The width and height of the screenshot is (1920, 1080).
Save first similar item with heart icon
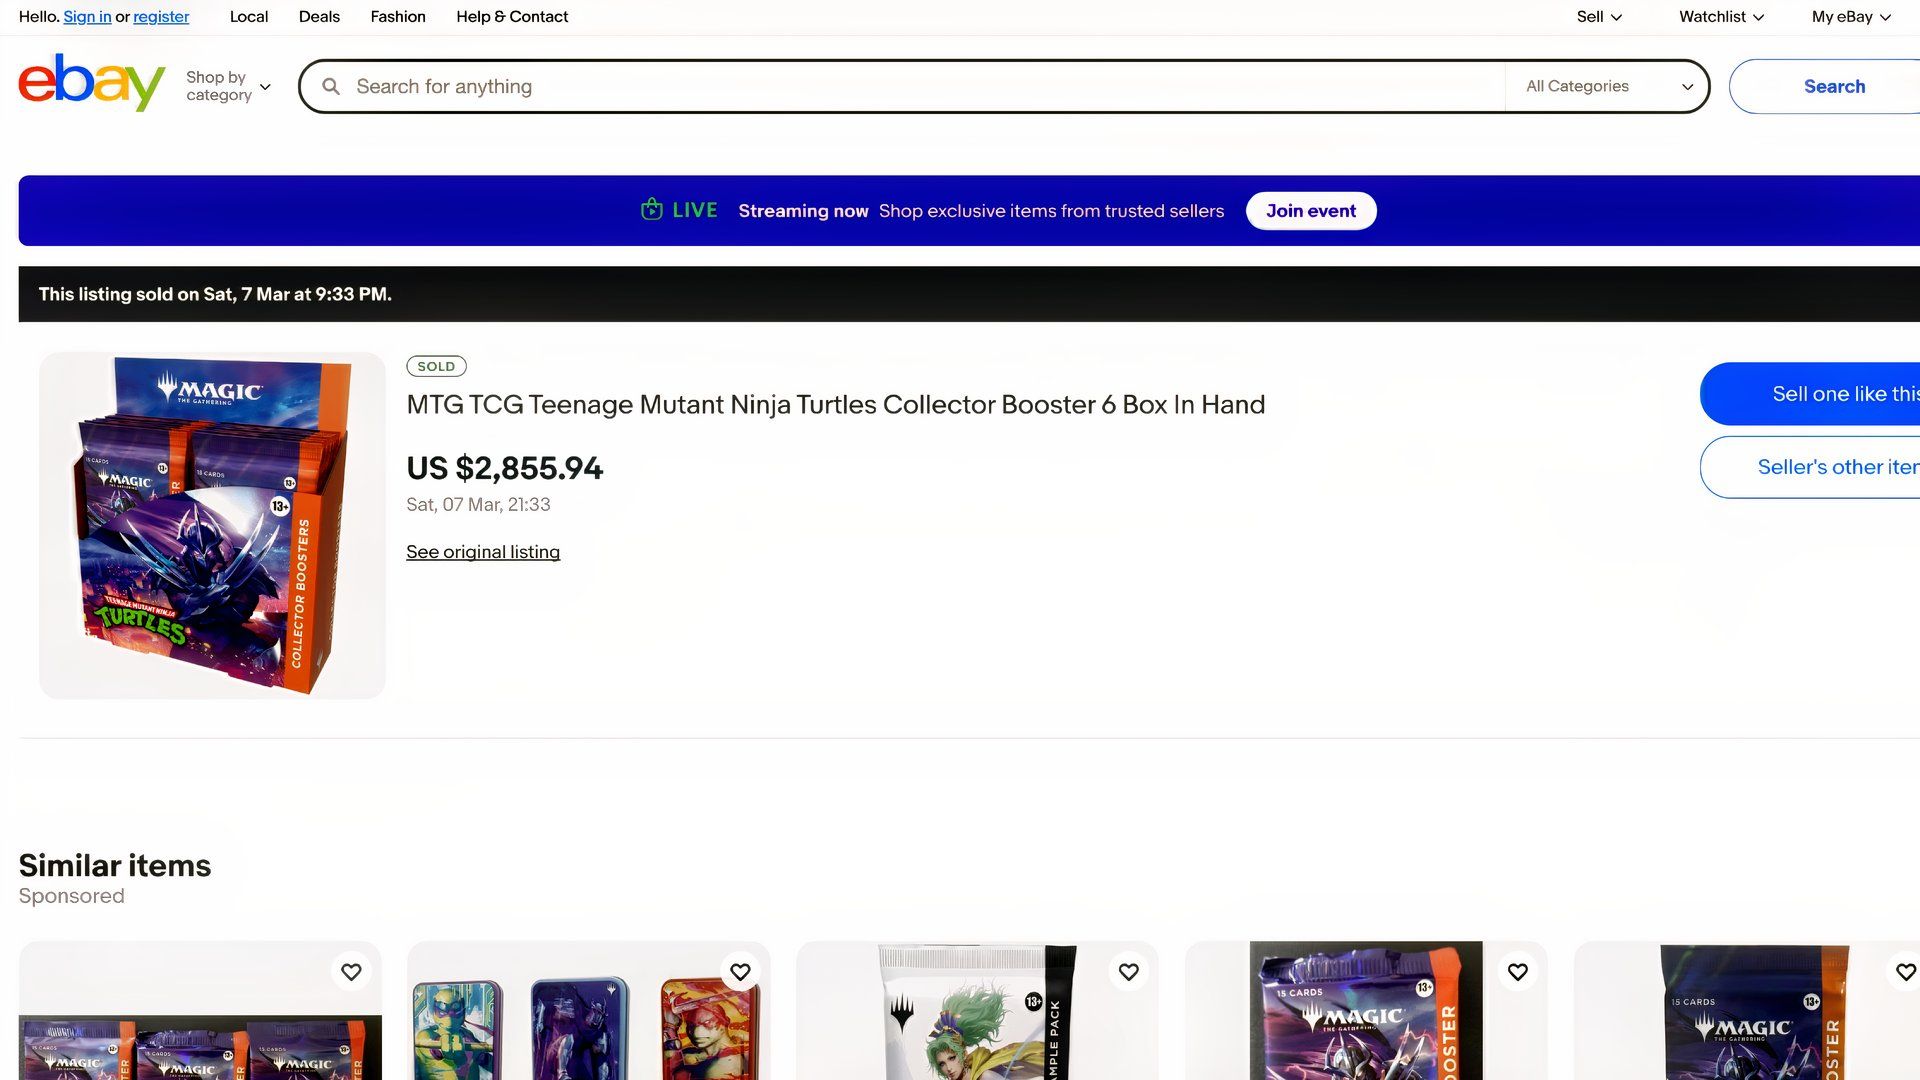pyautogui.click(x=351, y=972)
